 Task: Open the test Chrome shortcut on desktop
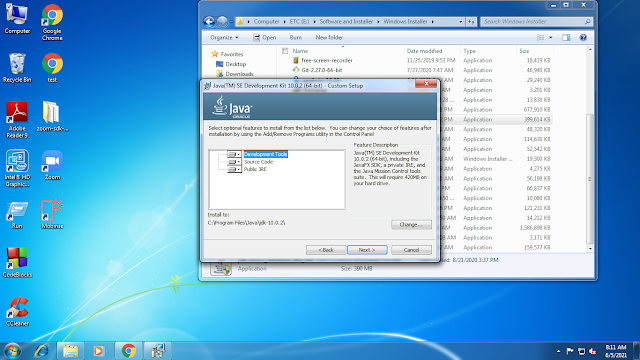[52, 68]
